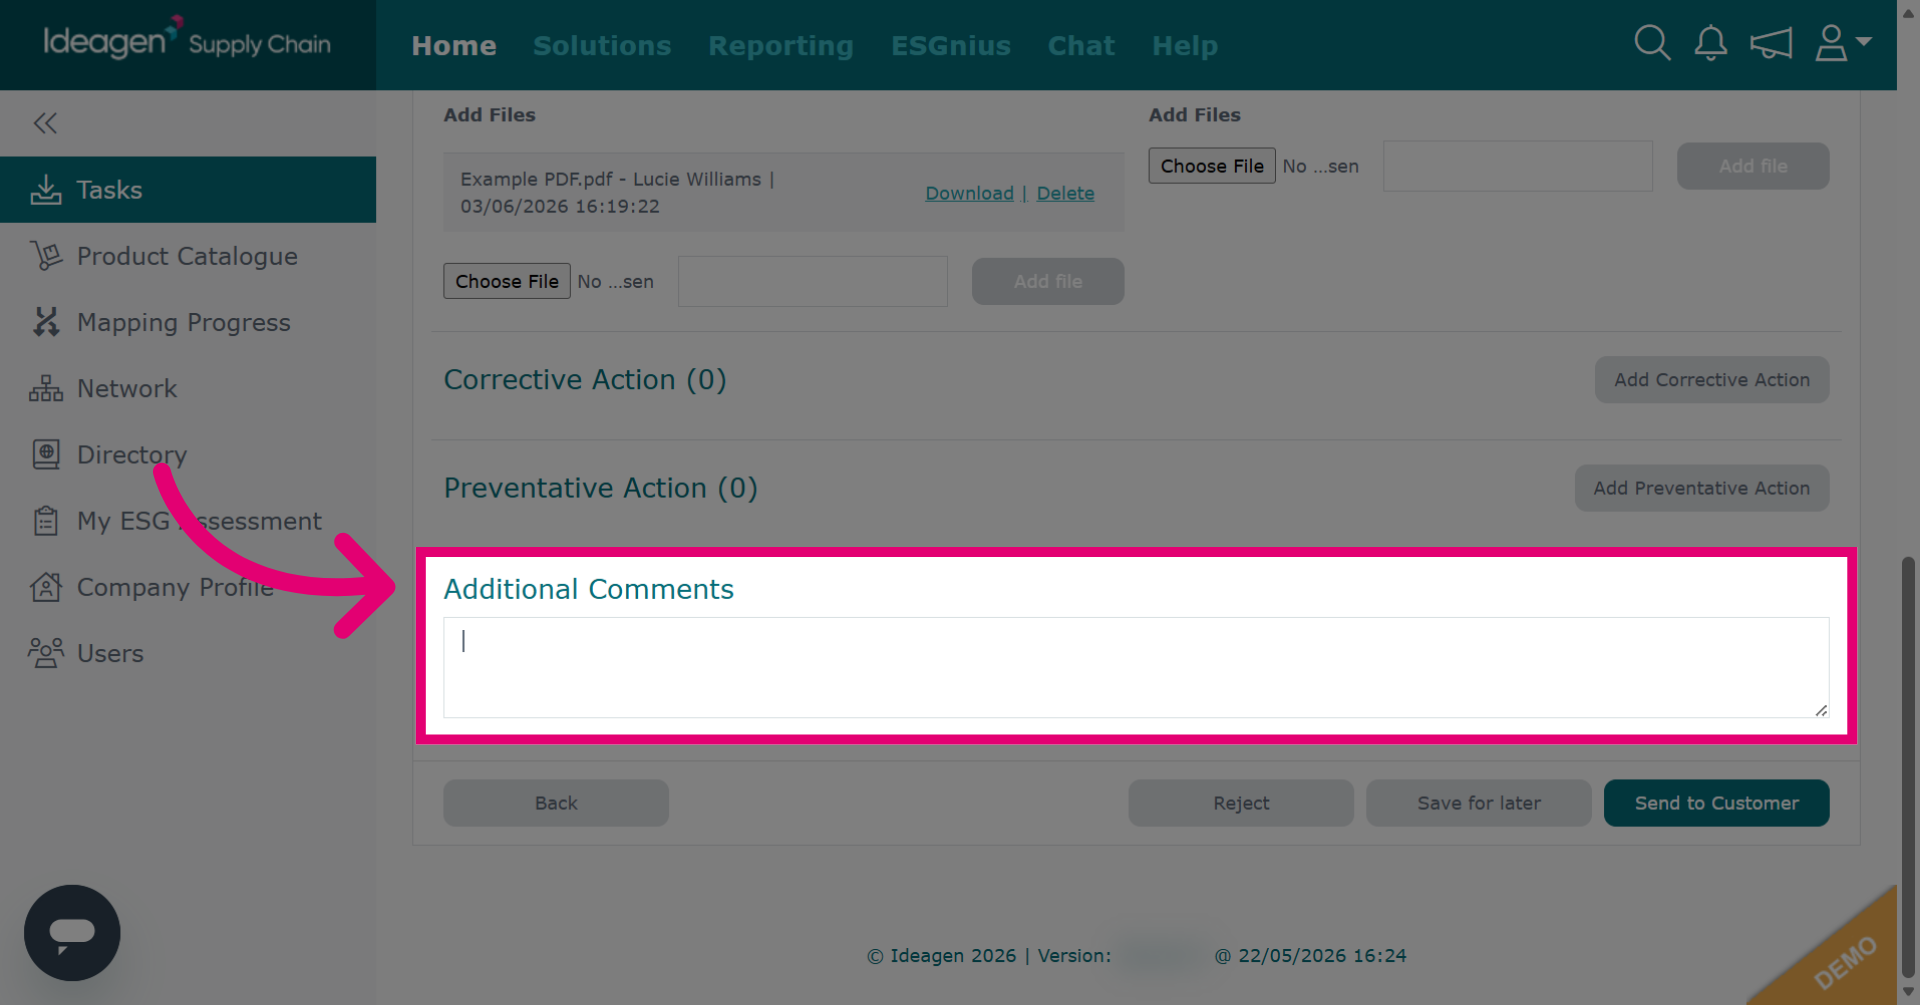The height and width of the screenshot is (1005, 1920).
Task: Open the chat bubble widget
Action: tap(72, 933)
